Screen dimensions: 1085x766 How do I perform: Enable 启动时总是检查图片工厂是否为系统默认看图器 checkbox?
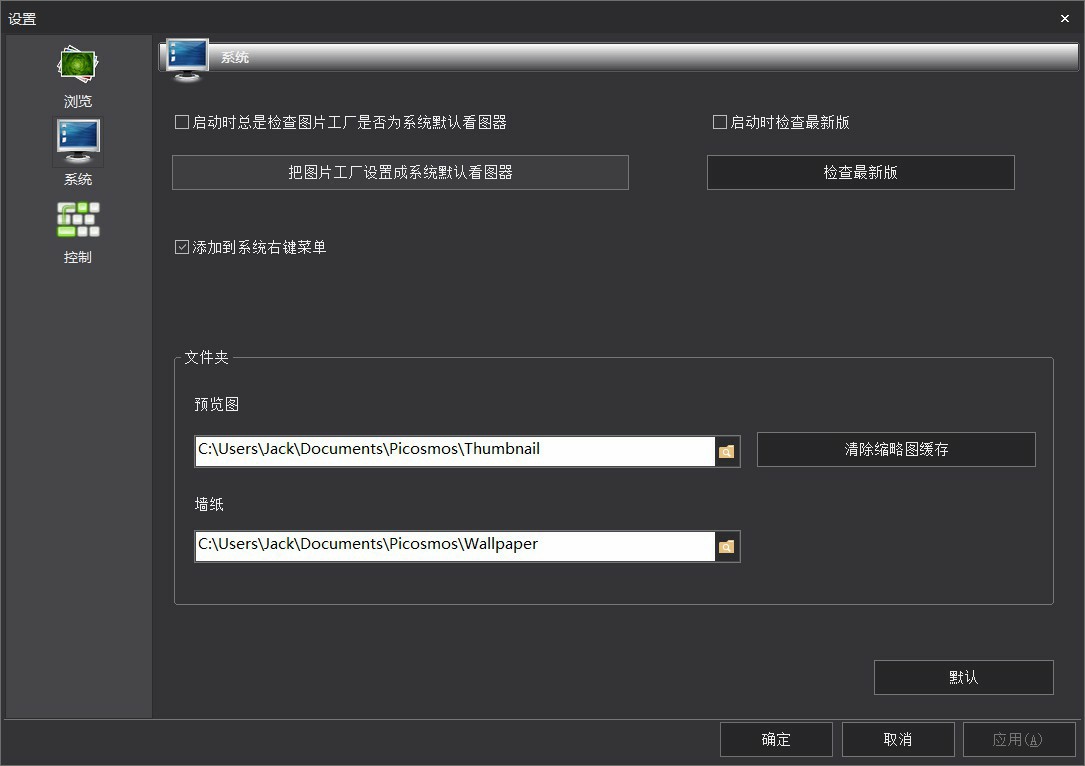[x=182, y=123]
